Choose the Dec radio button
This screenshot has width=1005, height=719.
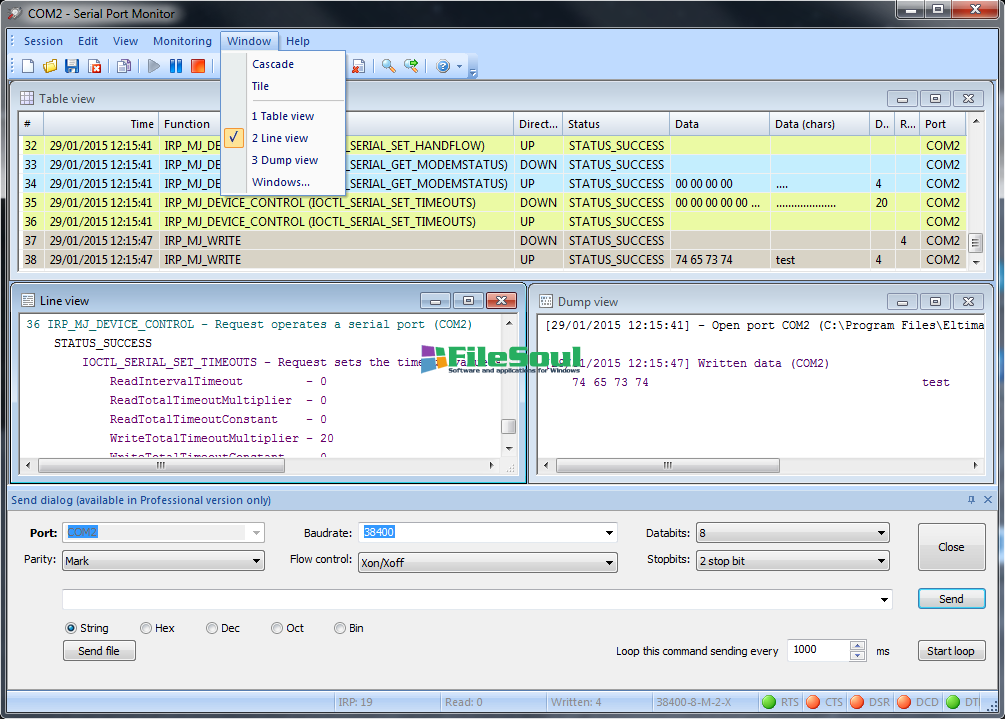coord(212,628)
